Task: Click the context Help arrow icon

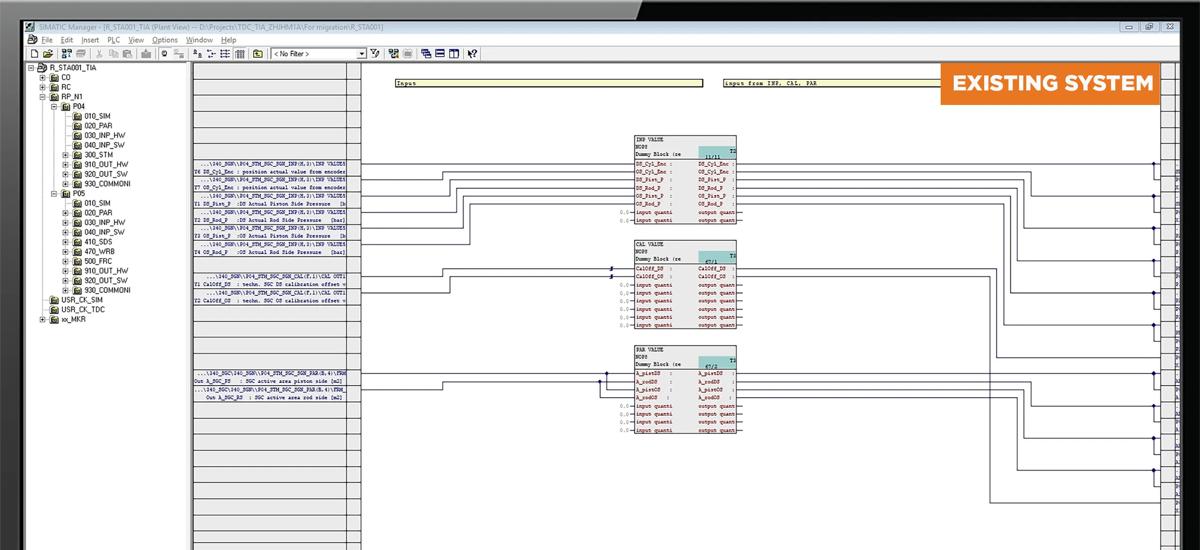Action: [472, 53]
